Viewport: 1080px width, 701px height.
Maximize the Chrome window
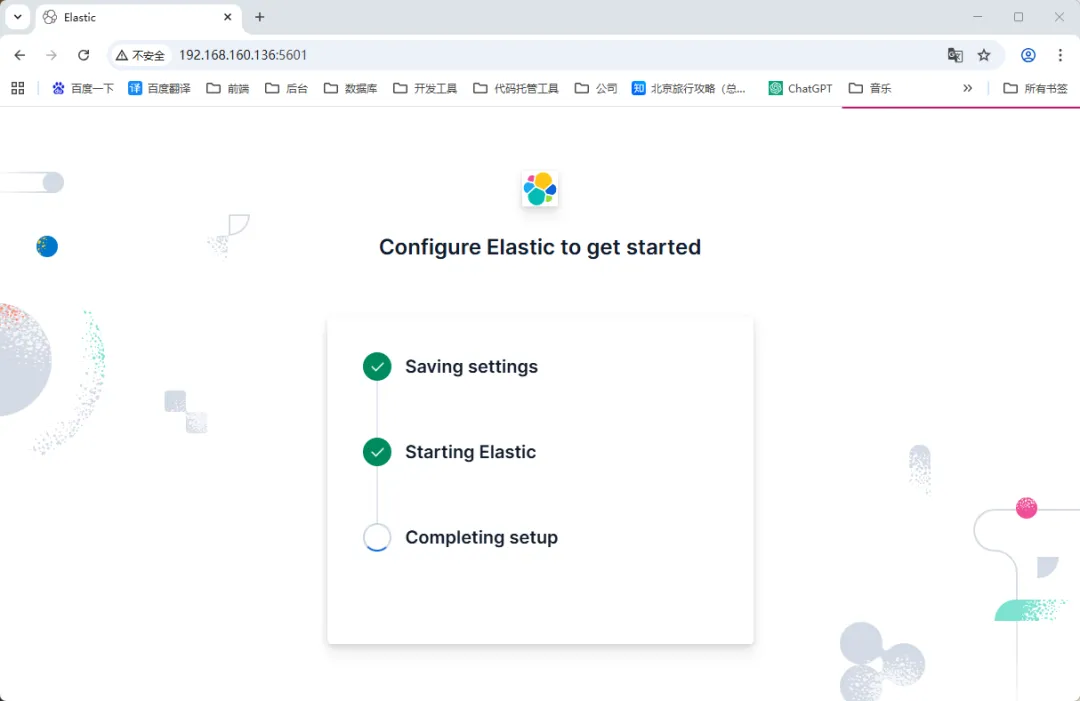1018,17
